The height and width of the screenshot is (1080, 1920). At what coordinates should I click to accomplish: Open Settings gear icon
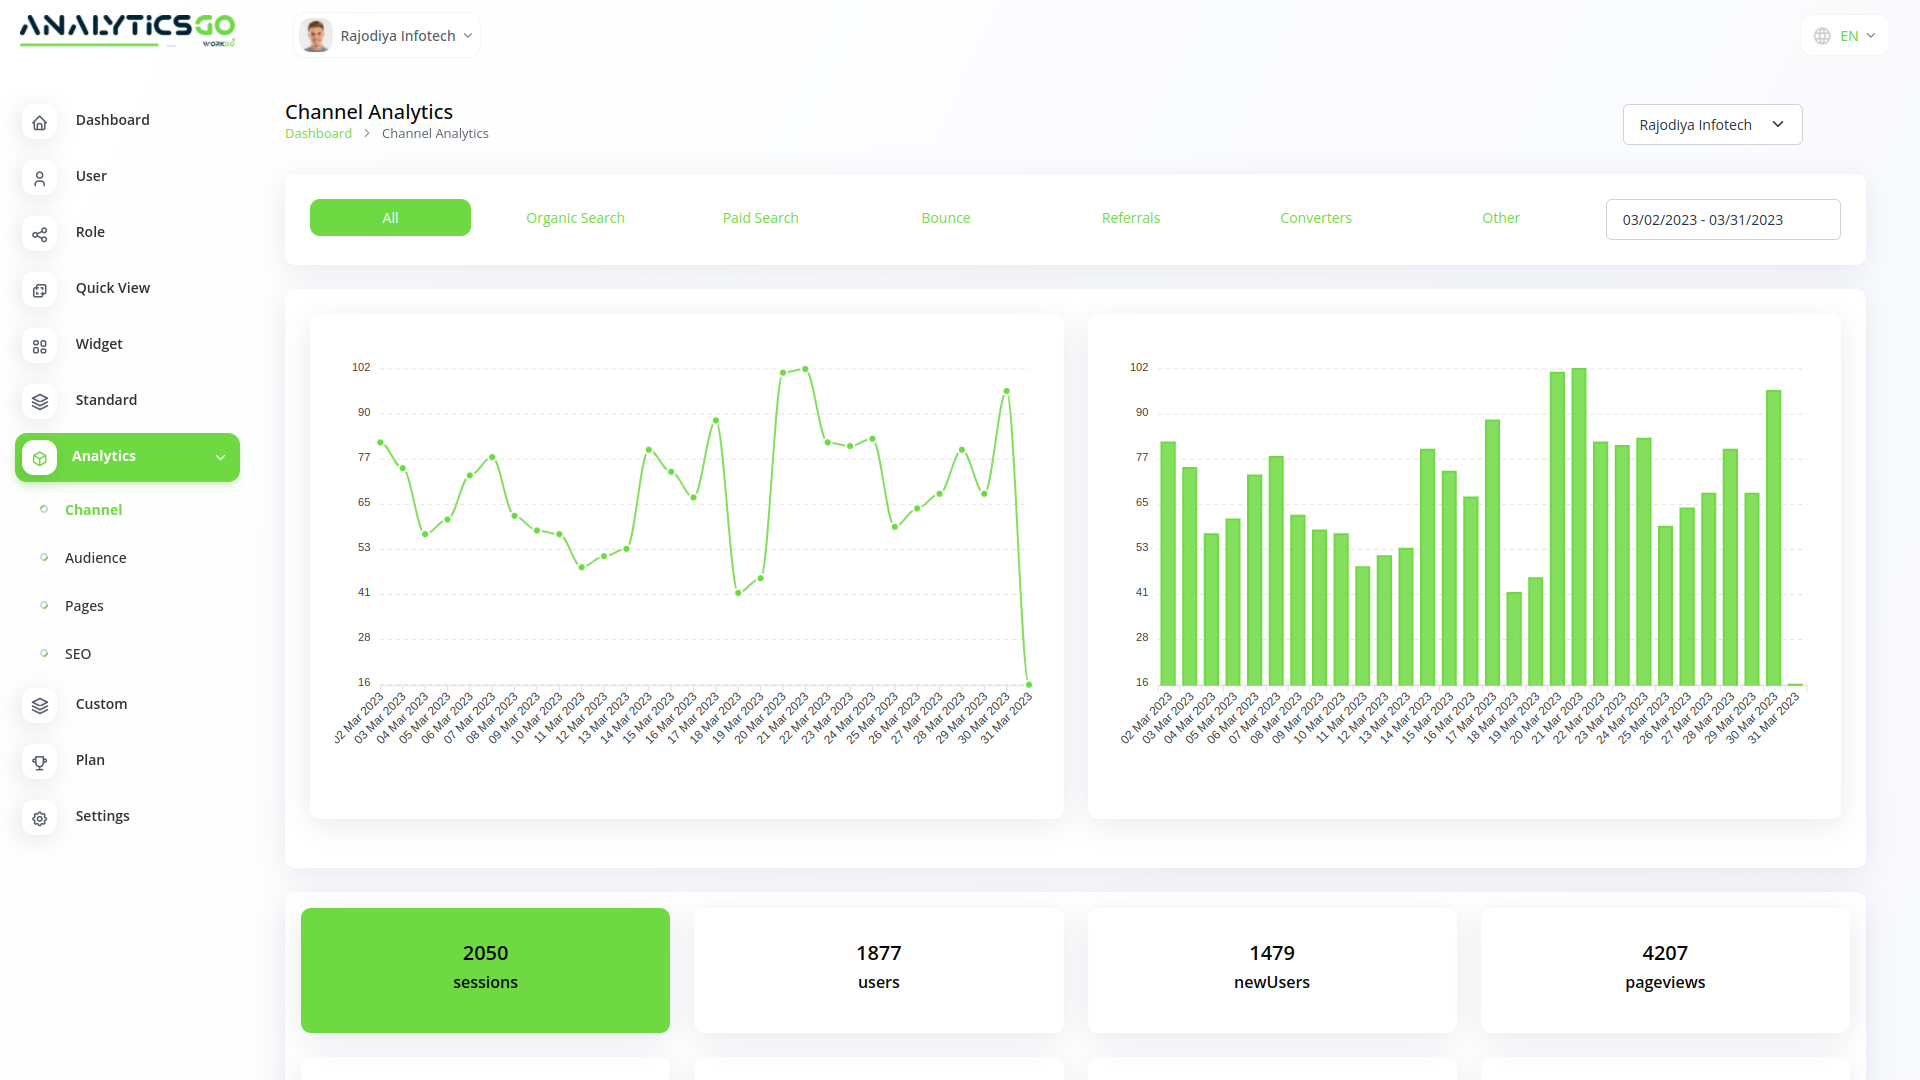39,818
